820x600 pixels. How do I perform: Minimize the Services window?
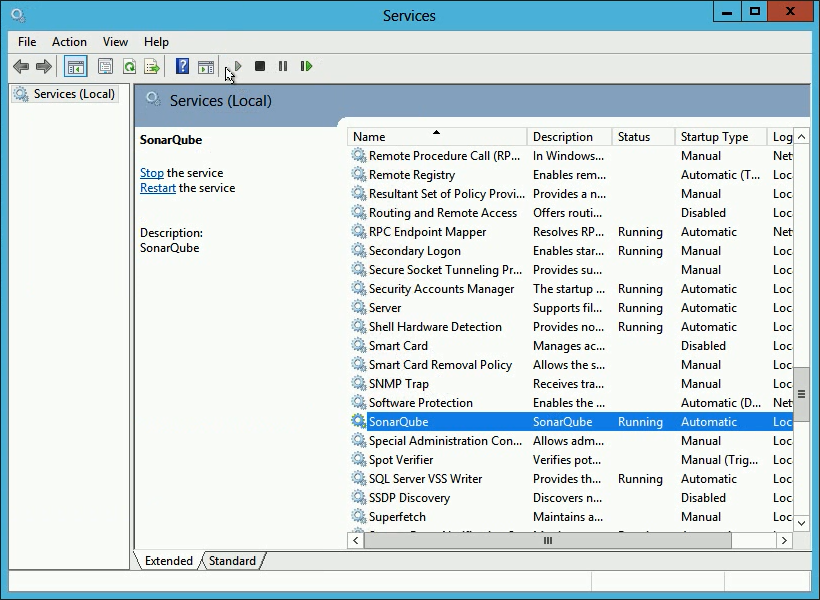(x=727, y=12)
